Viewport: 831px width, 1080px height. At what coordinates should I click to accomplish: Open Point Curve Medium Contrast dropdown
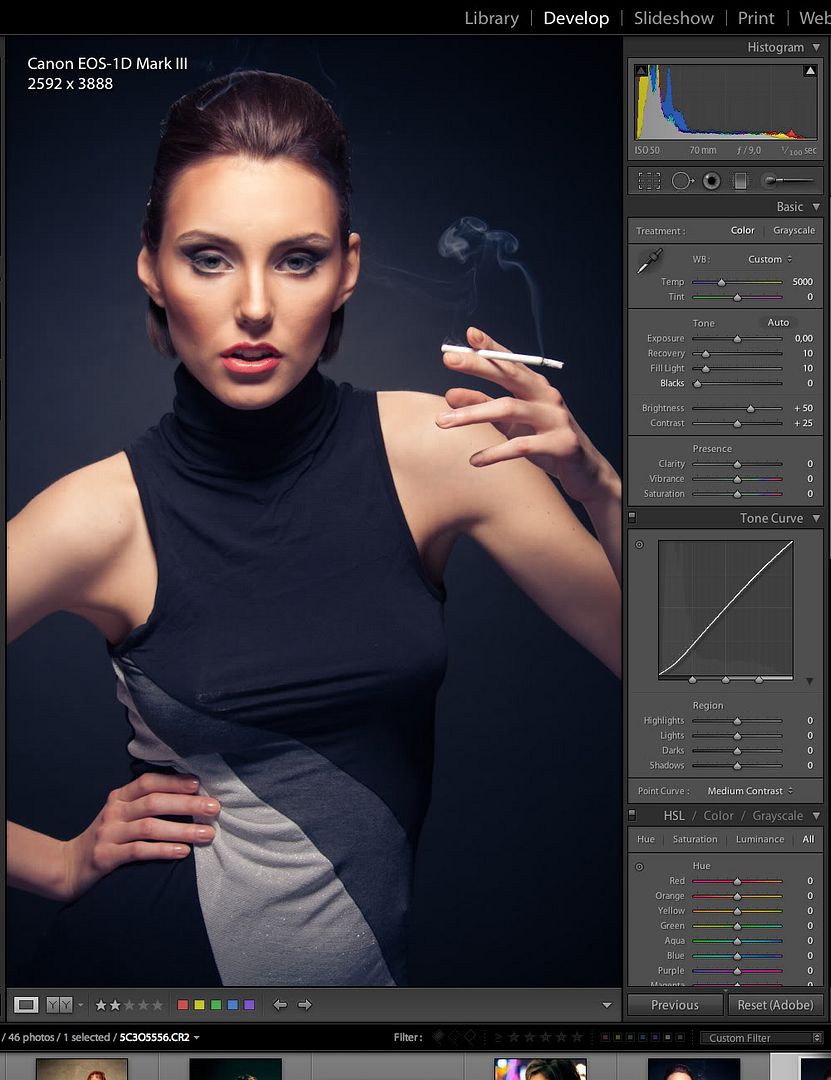click(750, 791)
